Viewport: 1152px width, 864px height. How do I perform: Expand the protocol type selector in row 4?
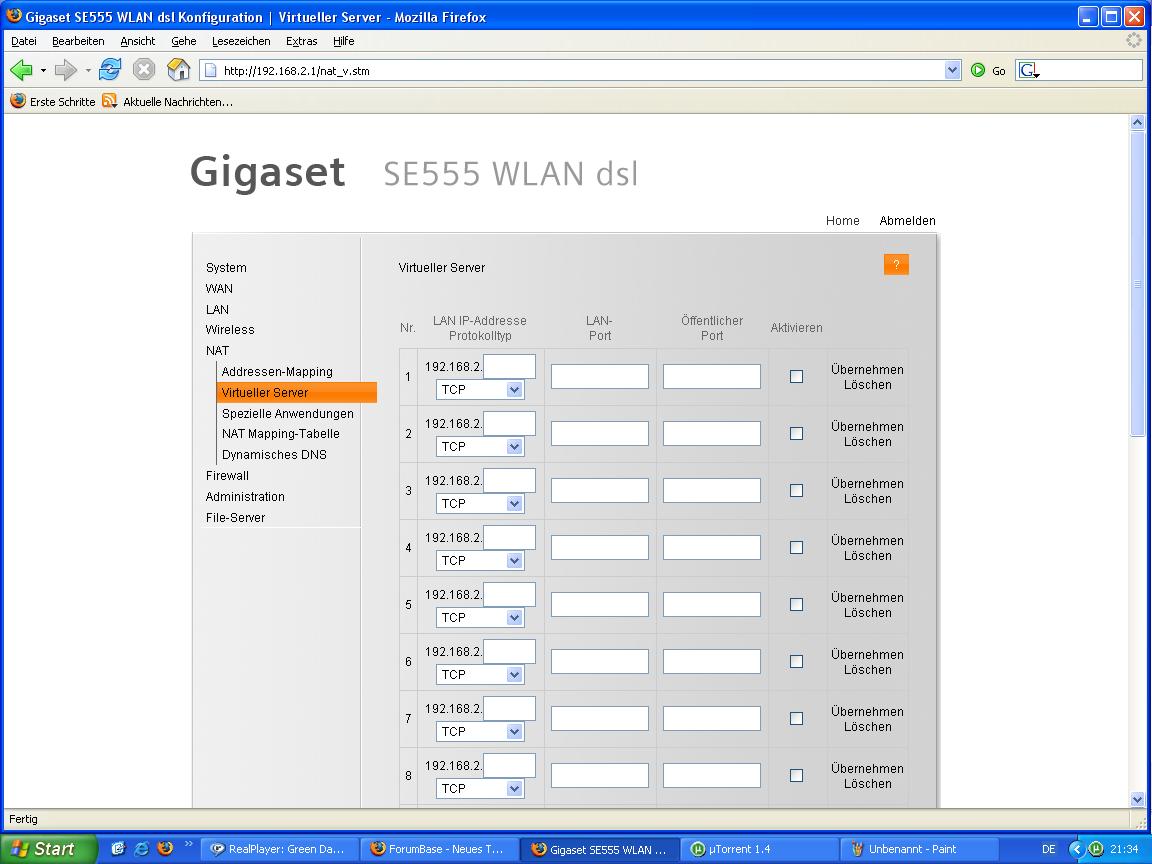click(480, 561)
